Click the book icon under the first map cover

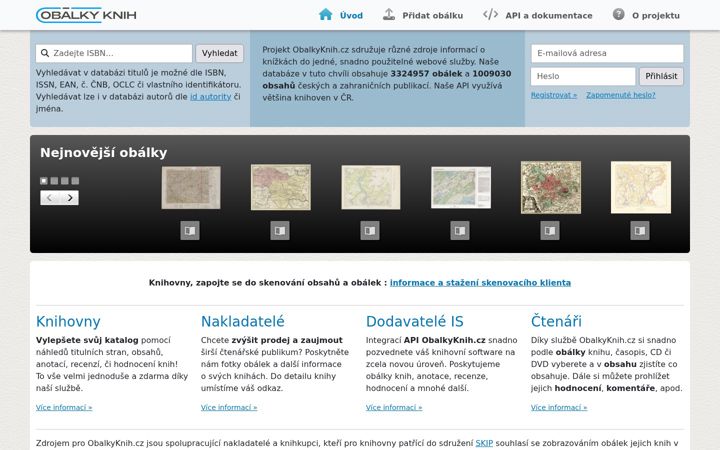(x=190, y=231)
